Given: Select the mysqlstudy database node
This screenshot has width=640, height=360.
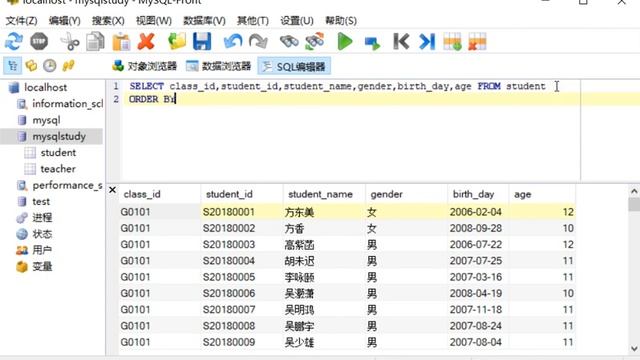Looking at the screenshot, I should pos(59,136).
